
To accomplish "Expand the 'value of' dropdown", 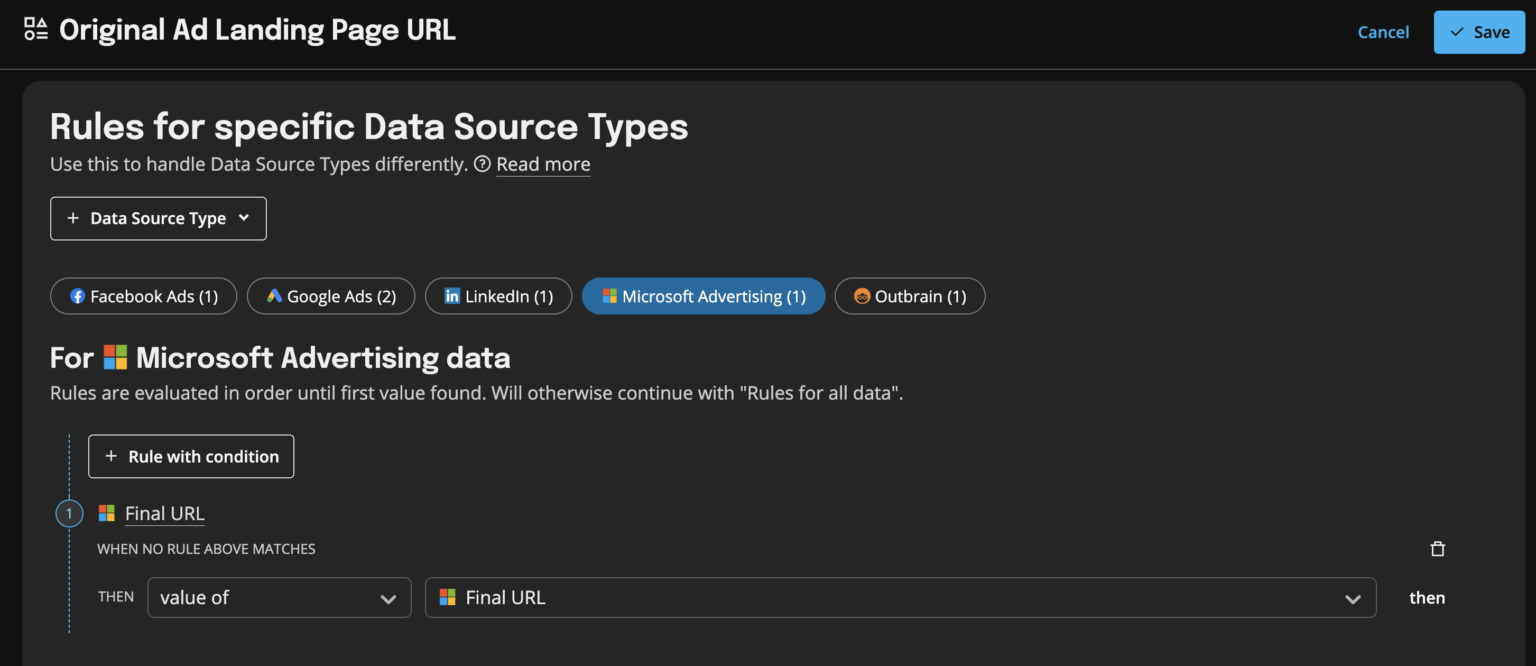I will pyautogui.click(x=279, y=598).
